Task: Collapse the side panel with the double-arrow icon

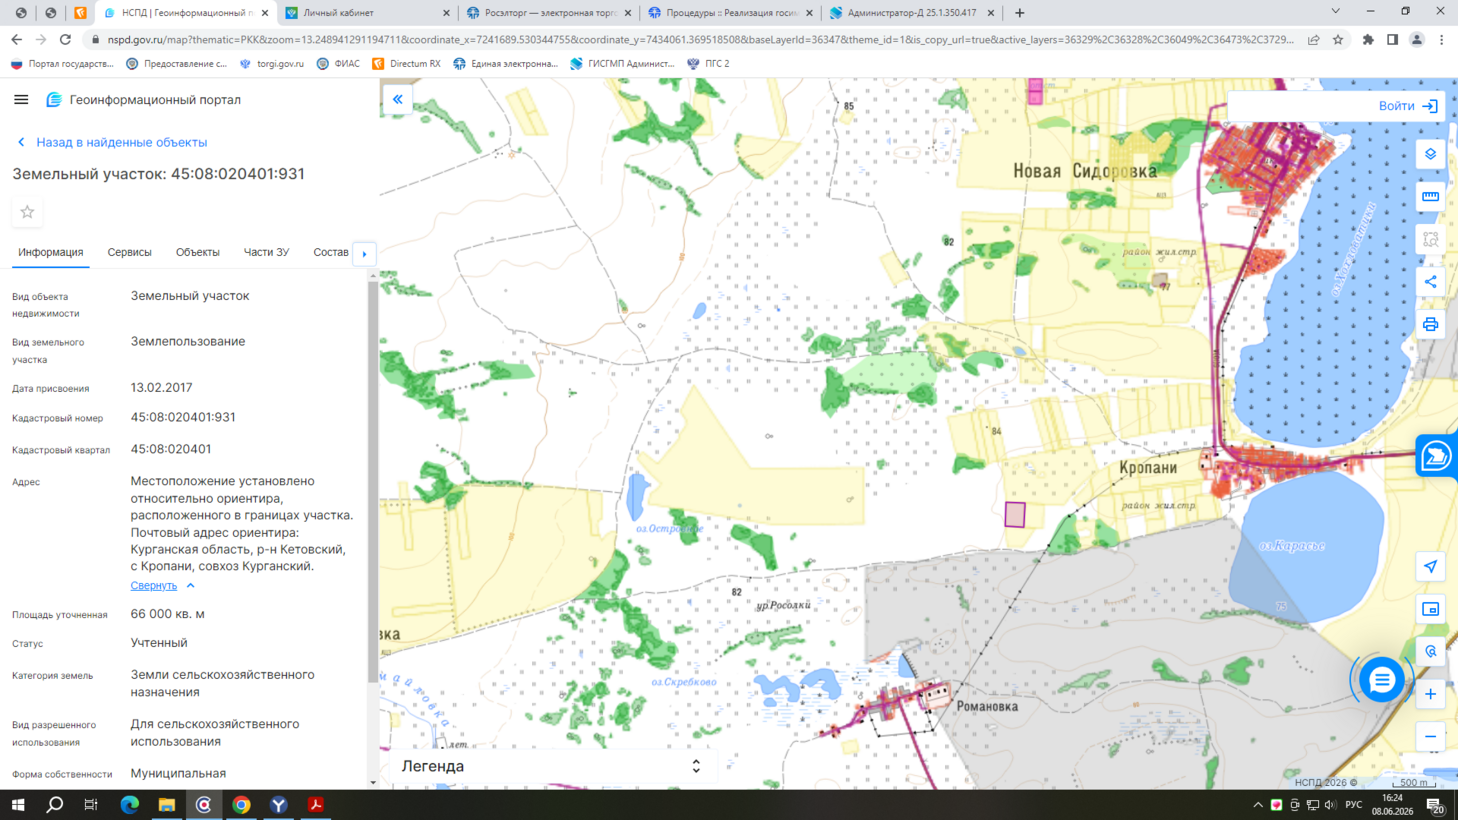Action: point(398,99)
